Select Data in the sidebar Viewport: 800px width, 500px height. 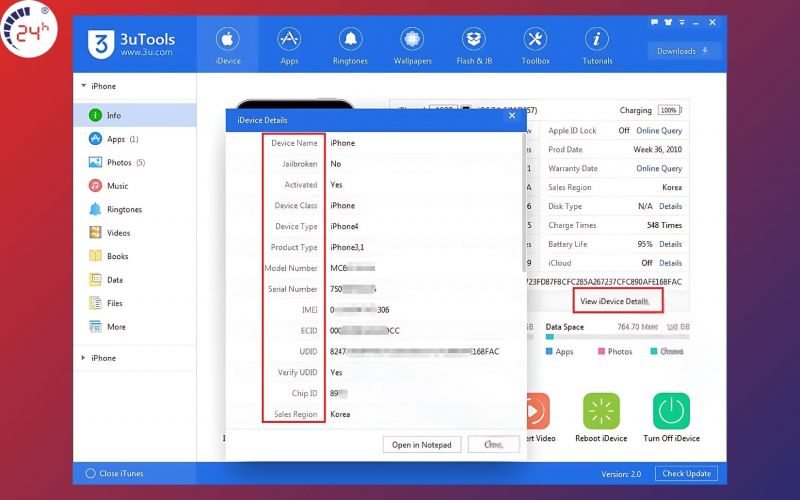(135, 280)
